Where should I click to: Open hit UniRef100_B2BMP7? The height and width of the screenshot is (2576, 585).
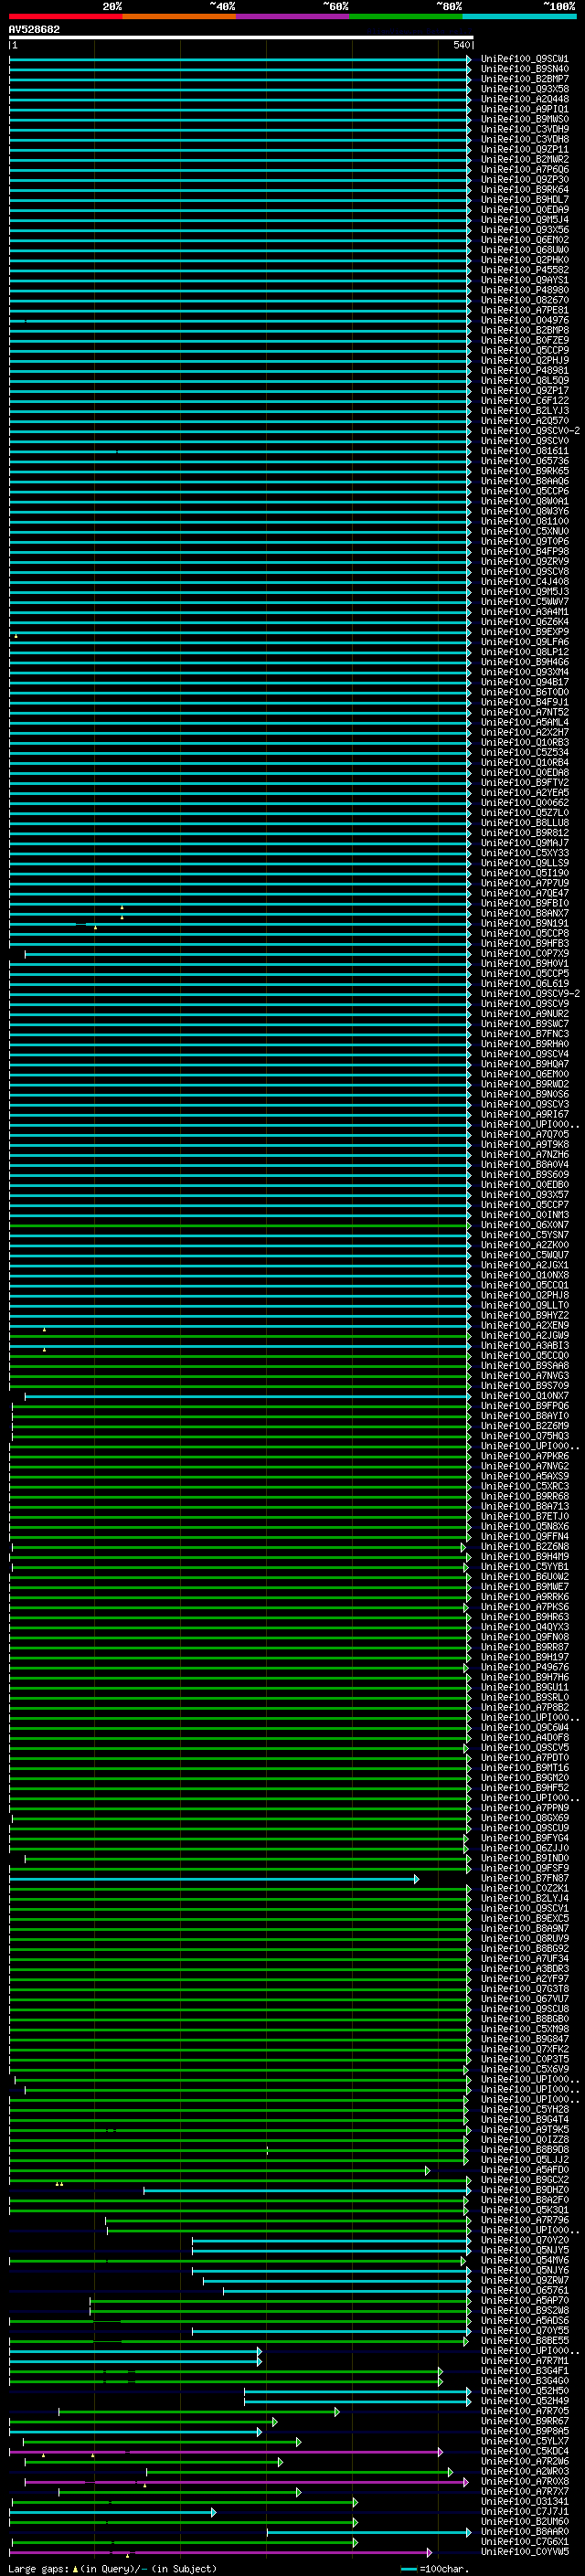point(525,79)
